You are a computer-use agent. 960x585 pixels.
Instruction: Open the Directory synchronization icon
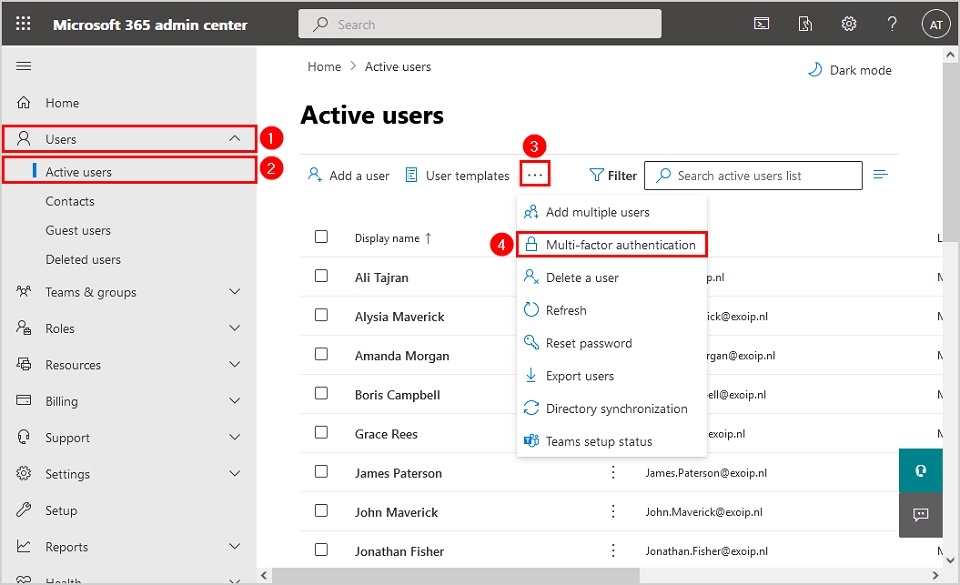(533, 408)
